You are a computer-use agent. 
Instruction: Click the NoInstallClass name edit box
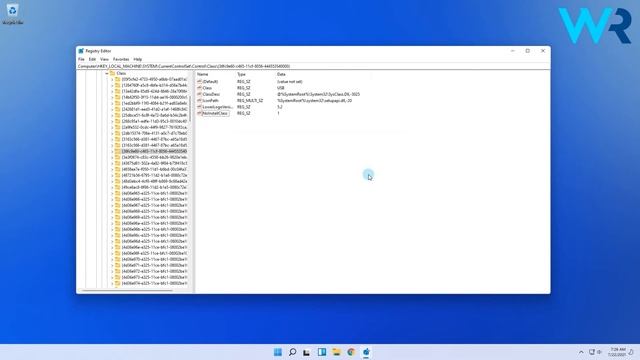point(216,113)
